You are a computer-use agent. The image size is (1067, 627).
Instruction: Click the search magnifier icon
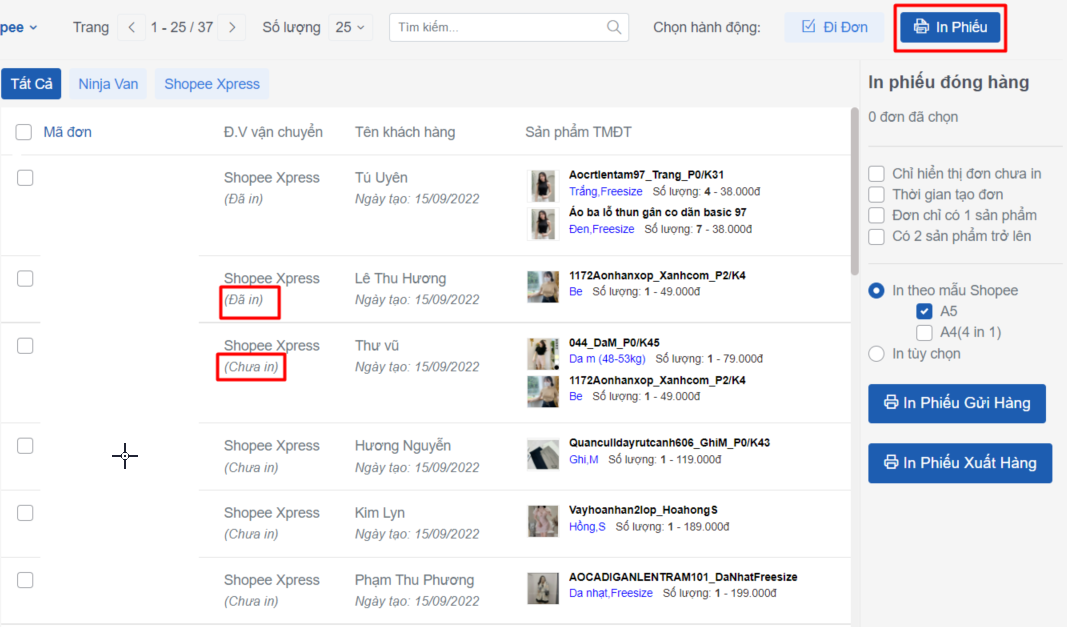coord(613,27)
